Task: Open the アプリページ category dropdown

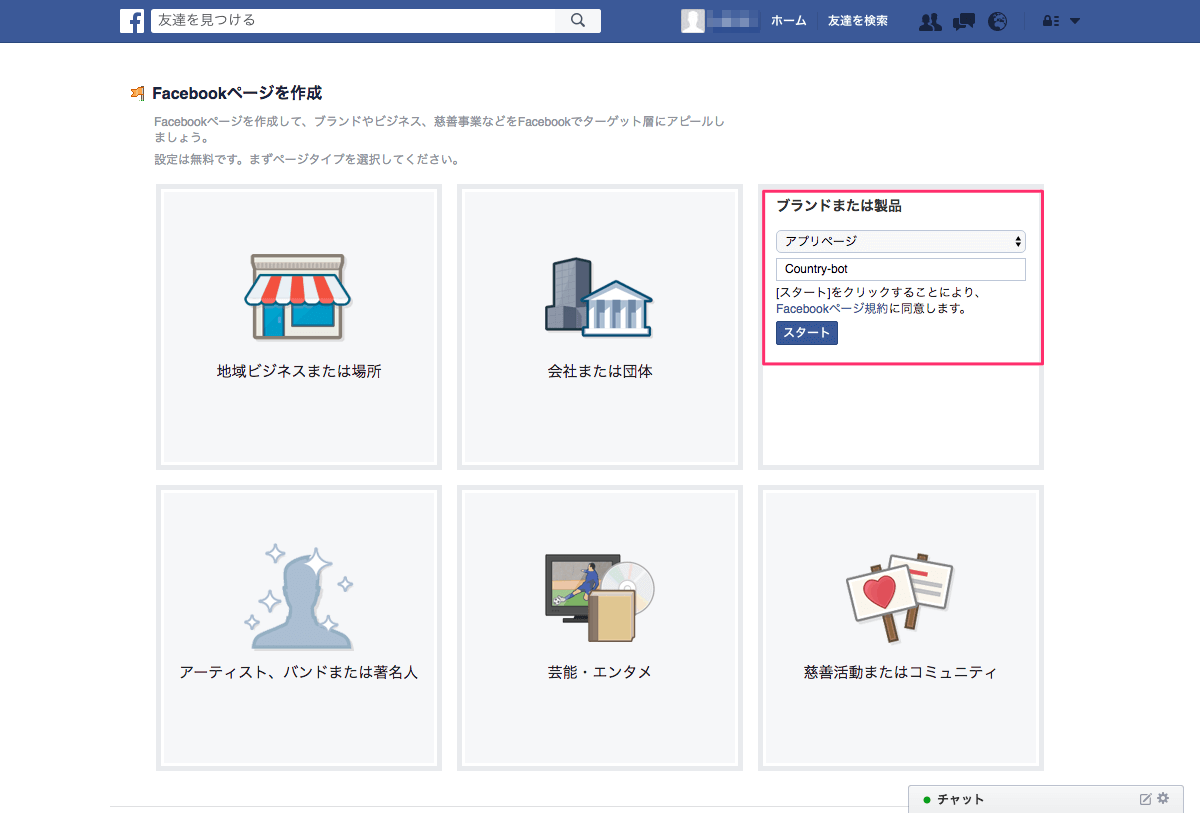Action: click(900, 241)
